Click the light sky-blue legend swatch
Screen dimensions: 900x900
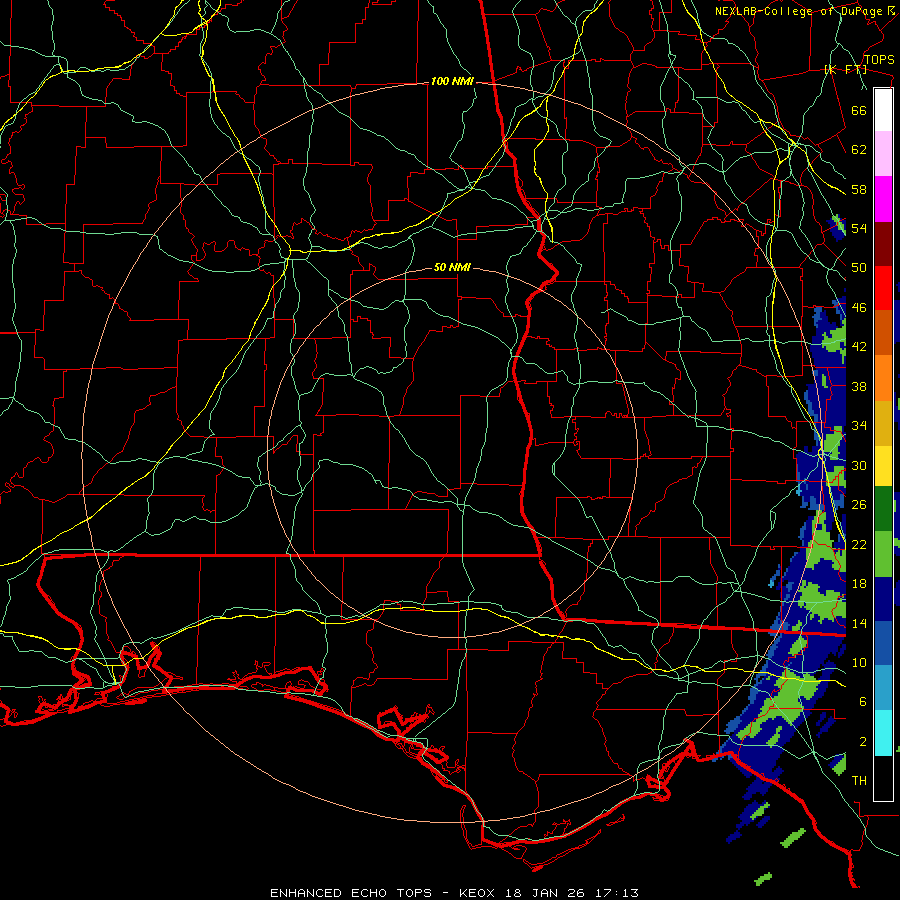coord(883,688)
